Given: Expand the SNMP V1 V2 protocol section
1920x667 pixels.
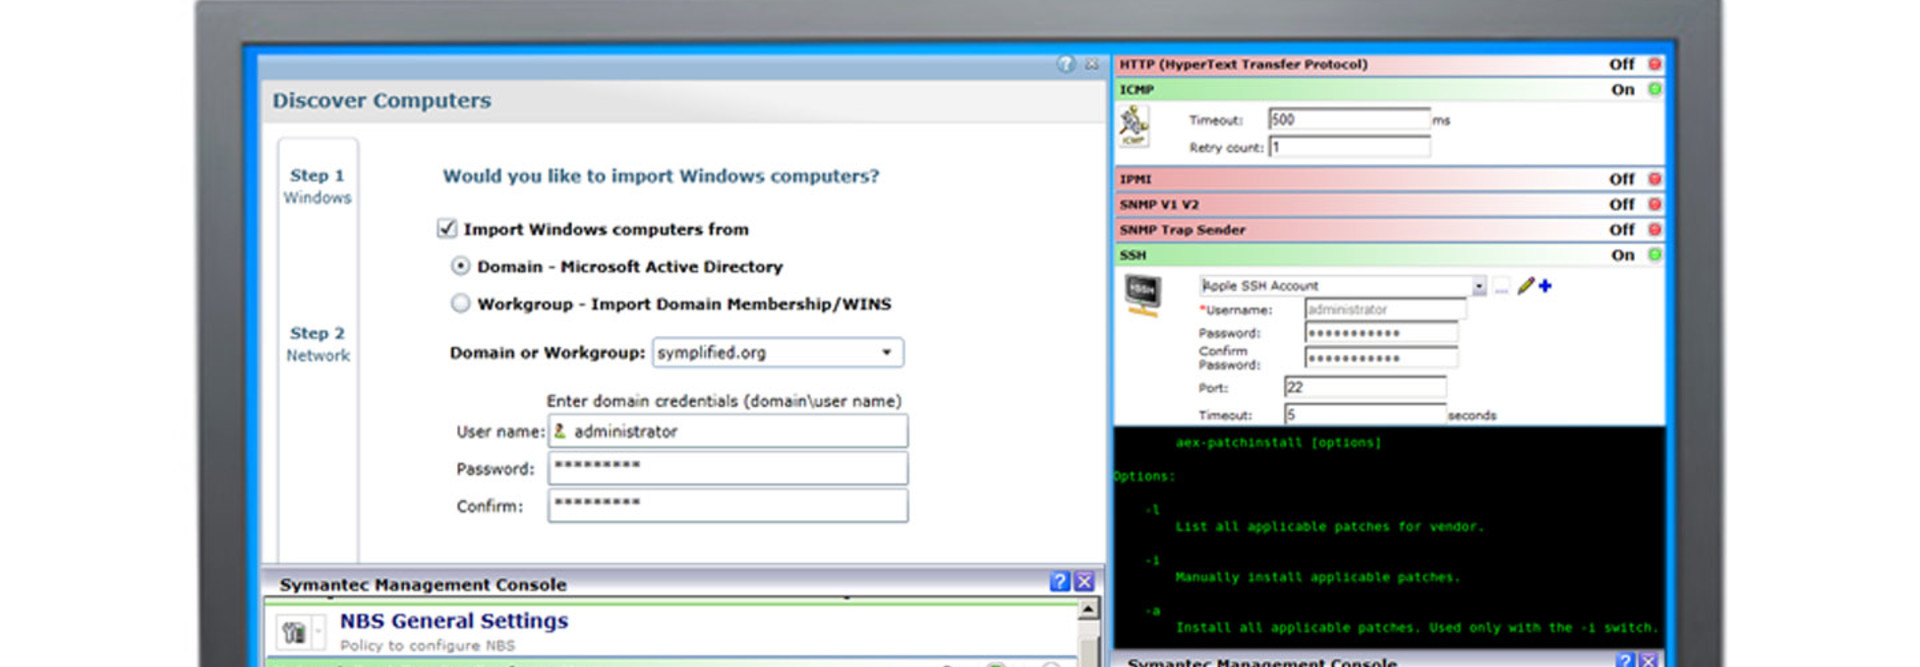Looking at the screenshot, I should click(x=1160, y=204).
